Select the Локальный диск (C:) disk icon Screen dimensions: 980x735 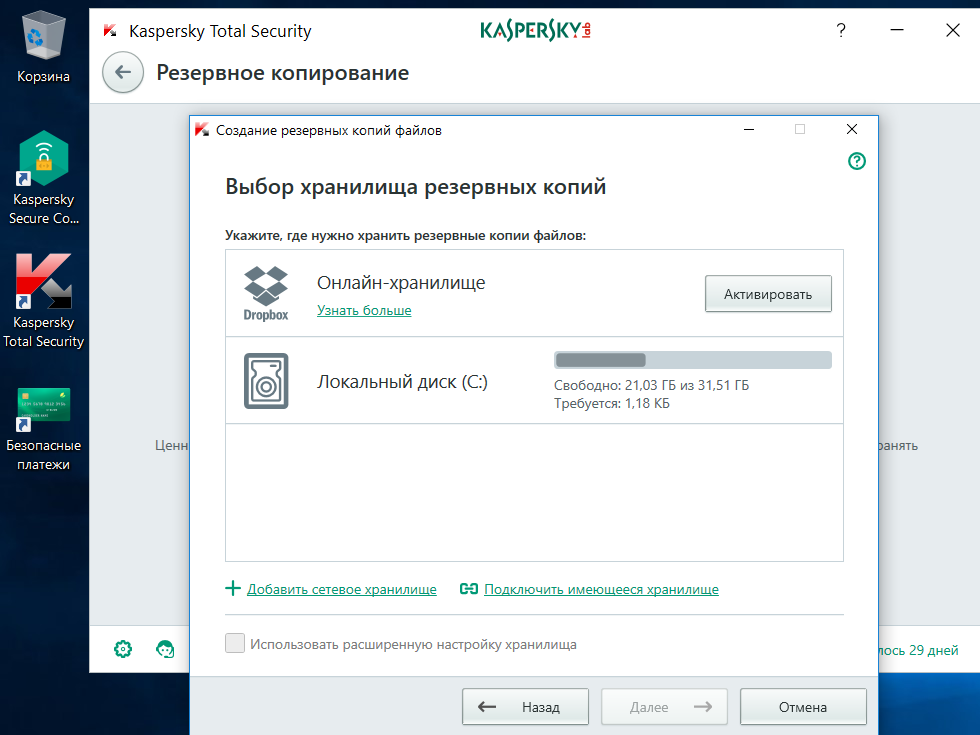(x=266, y=381)
